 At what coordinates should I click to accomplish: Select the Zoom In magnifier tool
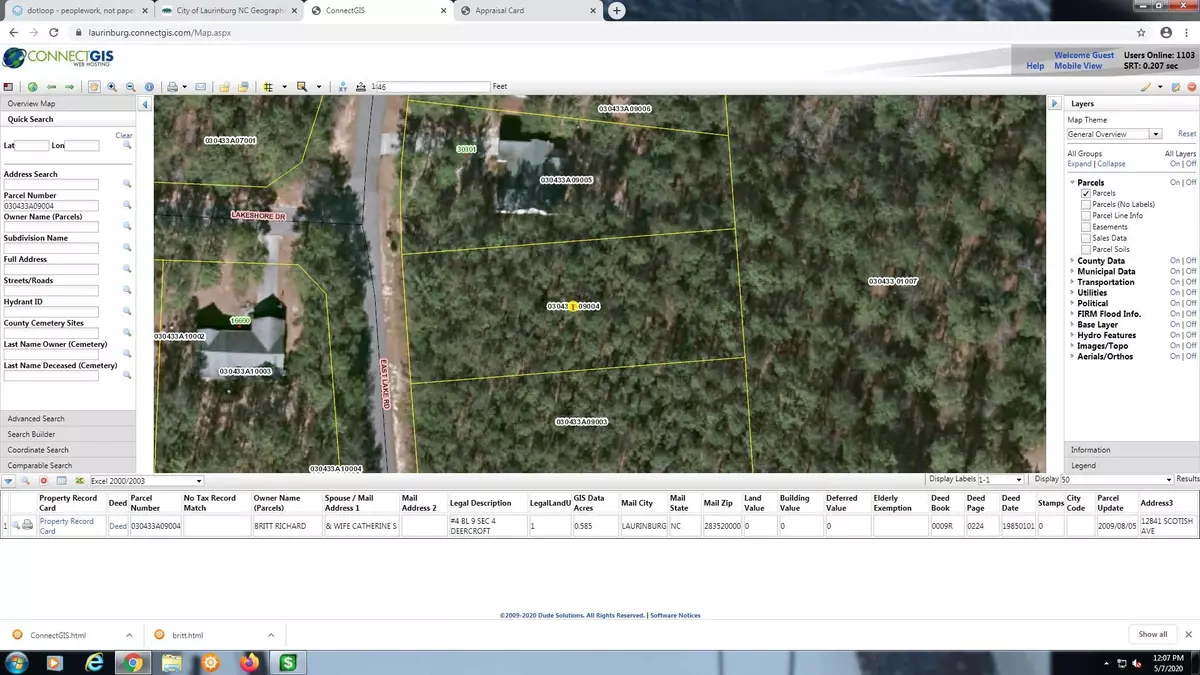click(x=112, y=87)
